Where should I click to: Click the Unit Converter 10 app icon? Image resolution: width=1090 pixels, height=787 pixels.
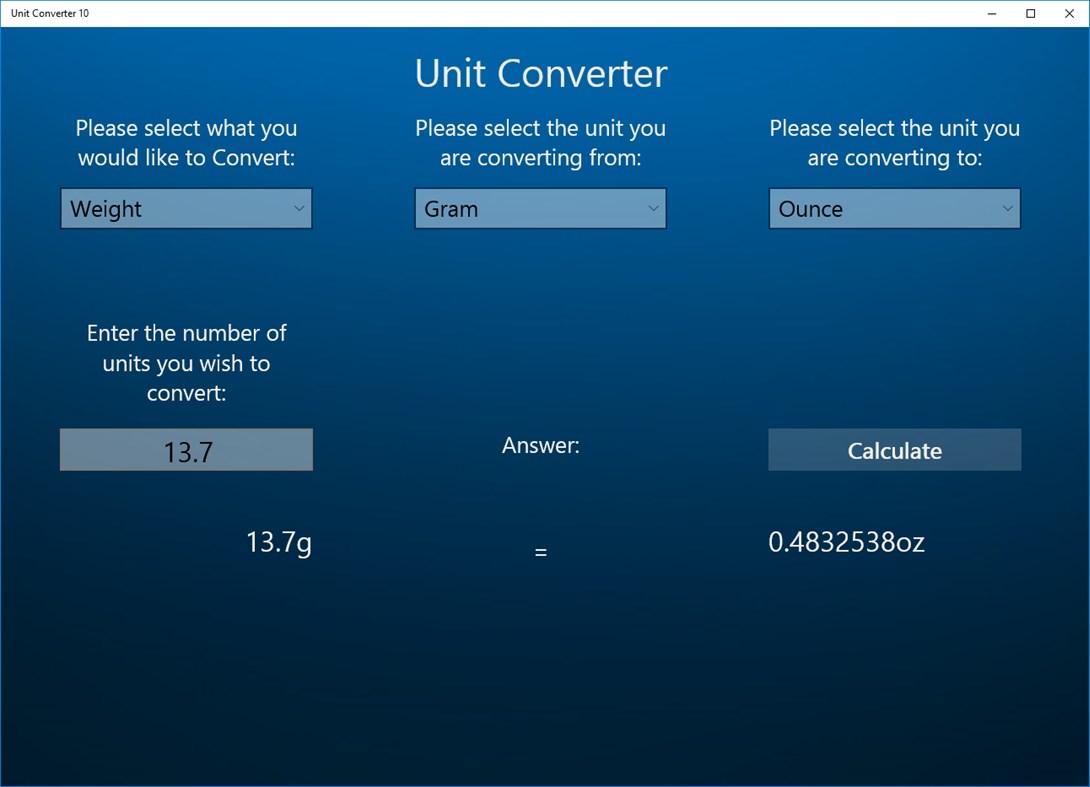10,13
